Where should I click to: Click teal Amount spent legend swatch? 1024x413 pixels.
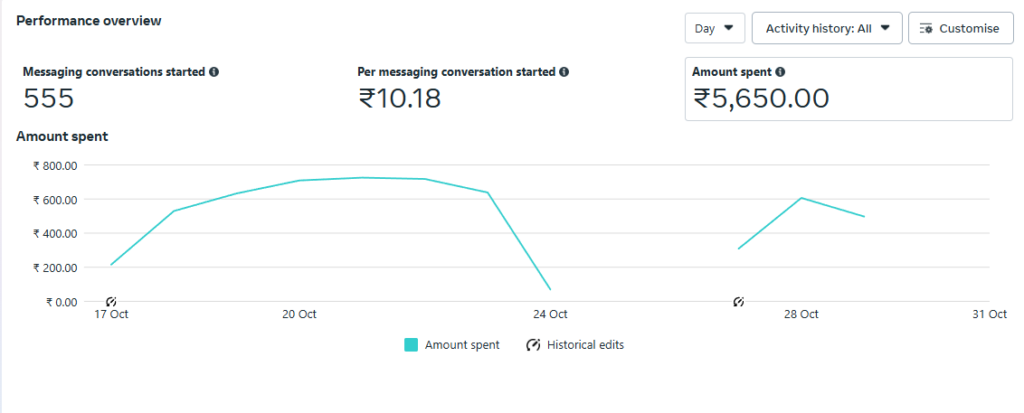(411, 345)
